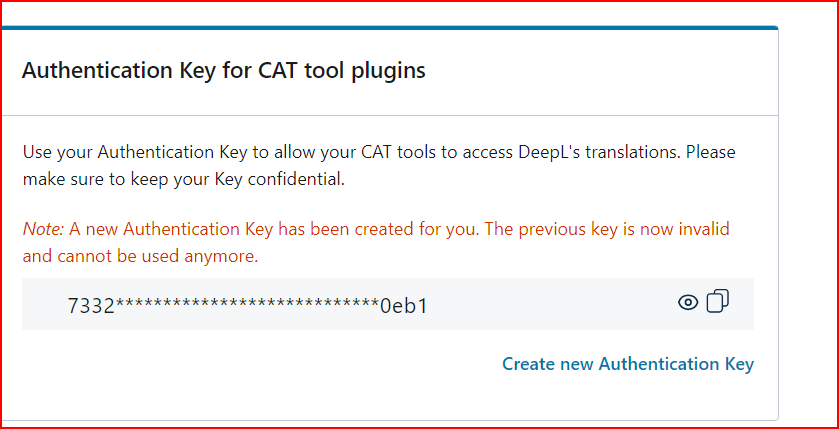This screenshot has width=839, height=429.
Task: Copy the Authentication Key to clipboard
Action: [718, 301]
